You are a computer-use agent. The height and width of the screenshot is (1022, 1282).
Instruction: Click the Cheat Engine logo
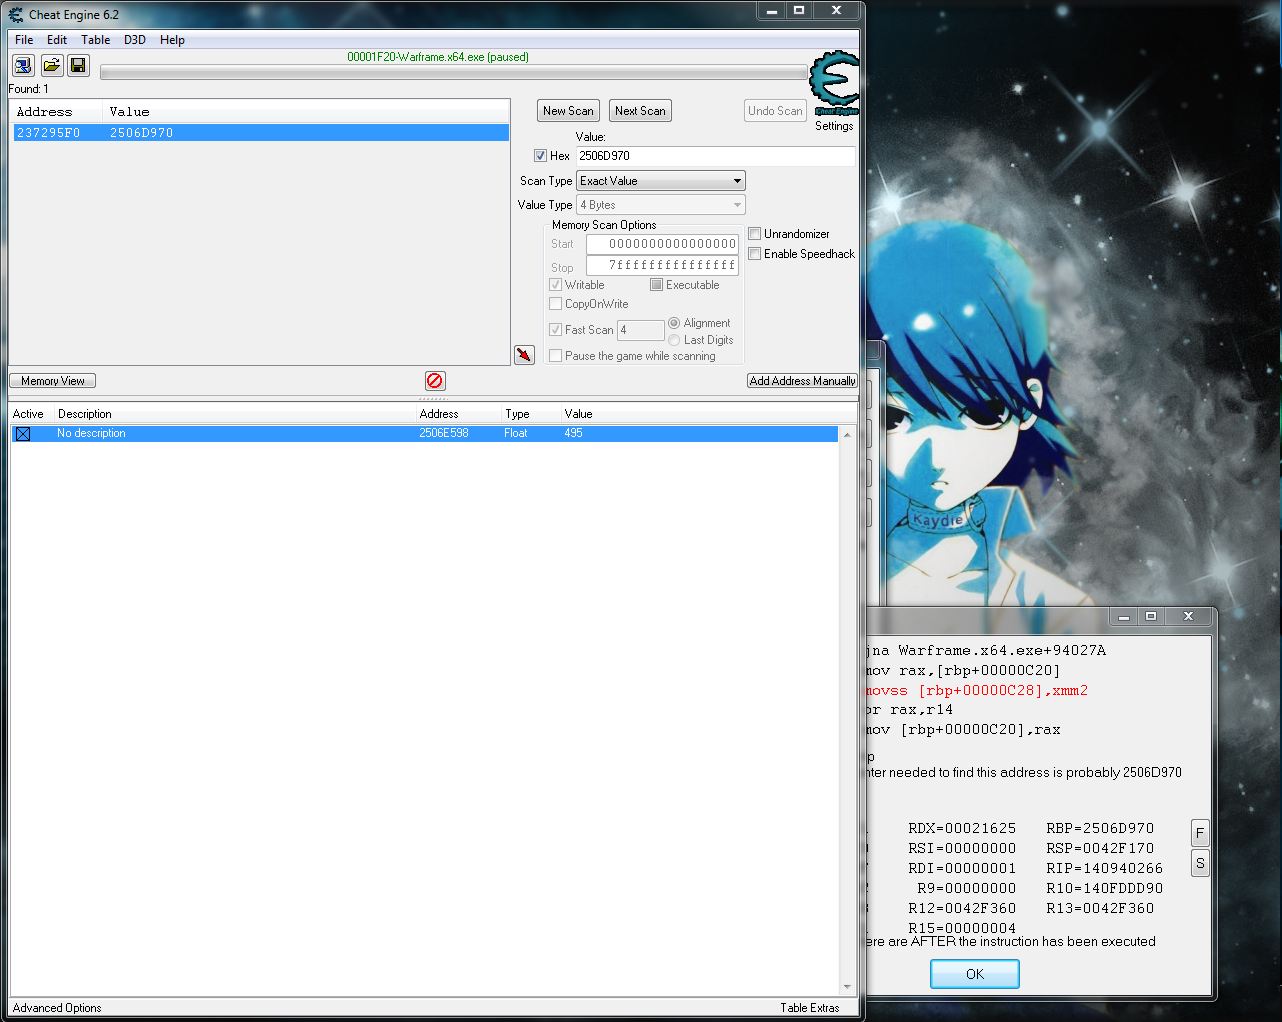(833, 84)
